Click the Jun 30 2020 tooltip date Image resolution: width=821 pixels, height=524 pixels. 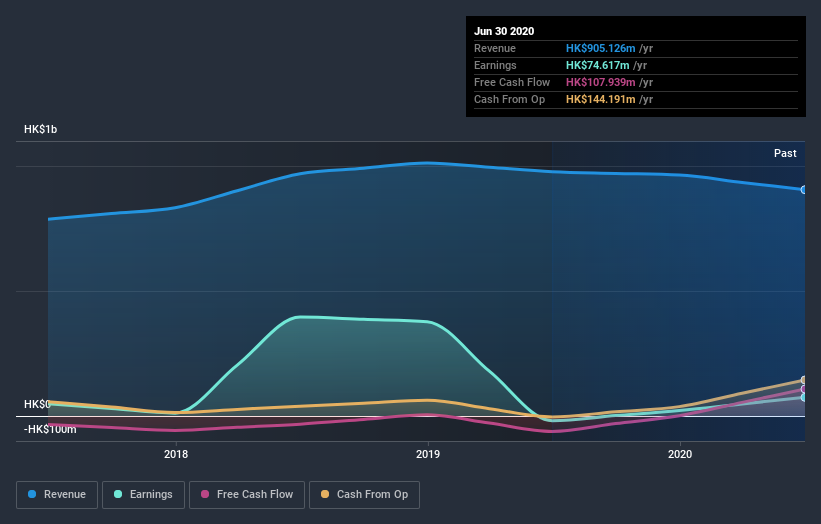point(504,31)
